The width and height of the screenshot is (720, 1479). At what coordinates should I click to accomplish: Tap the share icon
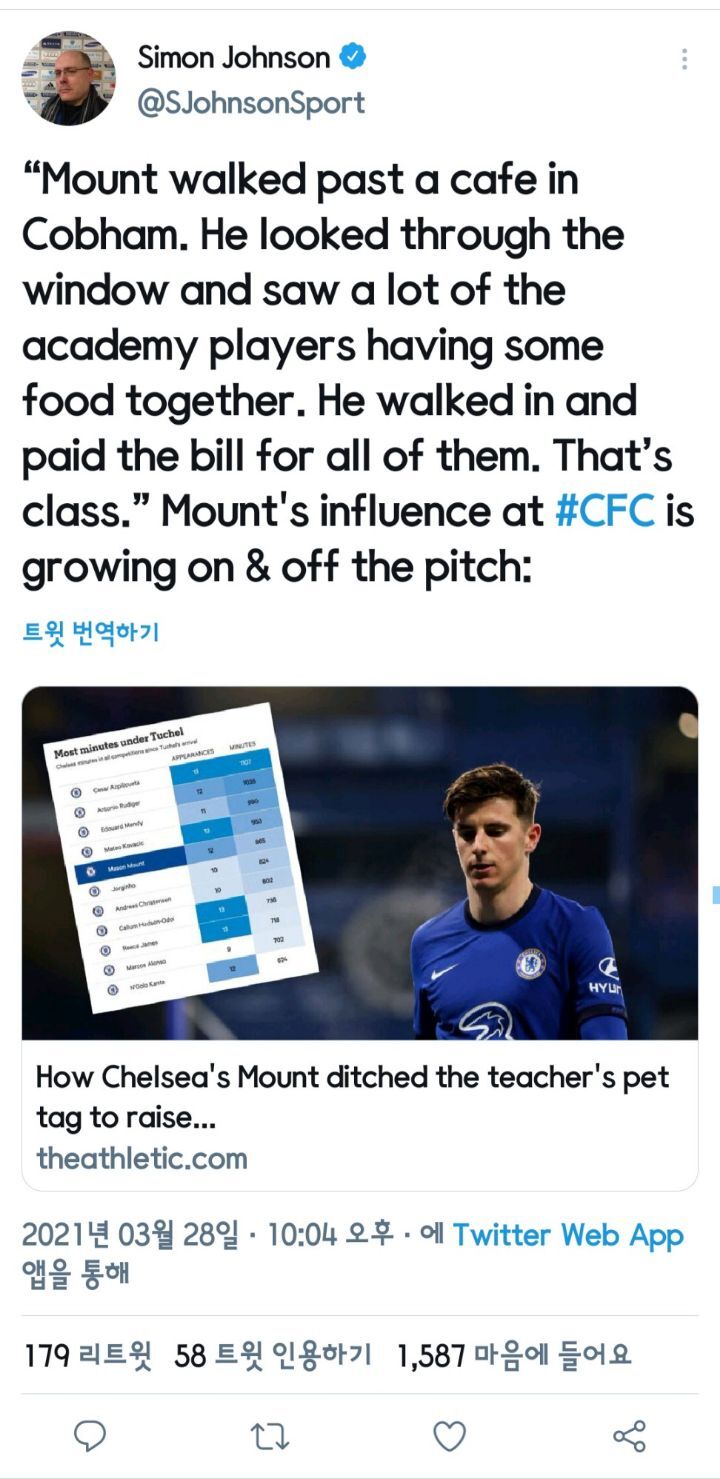click(629, 1436)
